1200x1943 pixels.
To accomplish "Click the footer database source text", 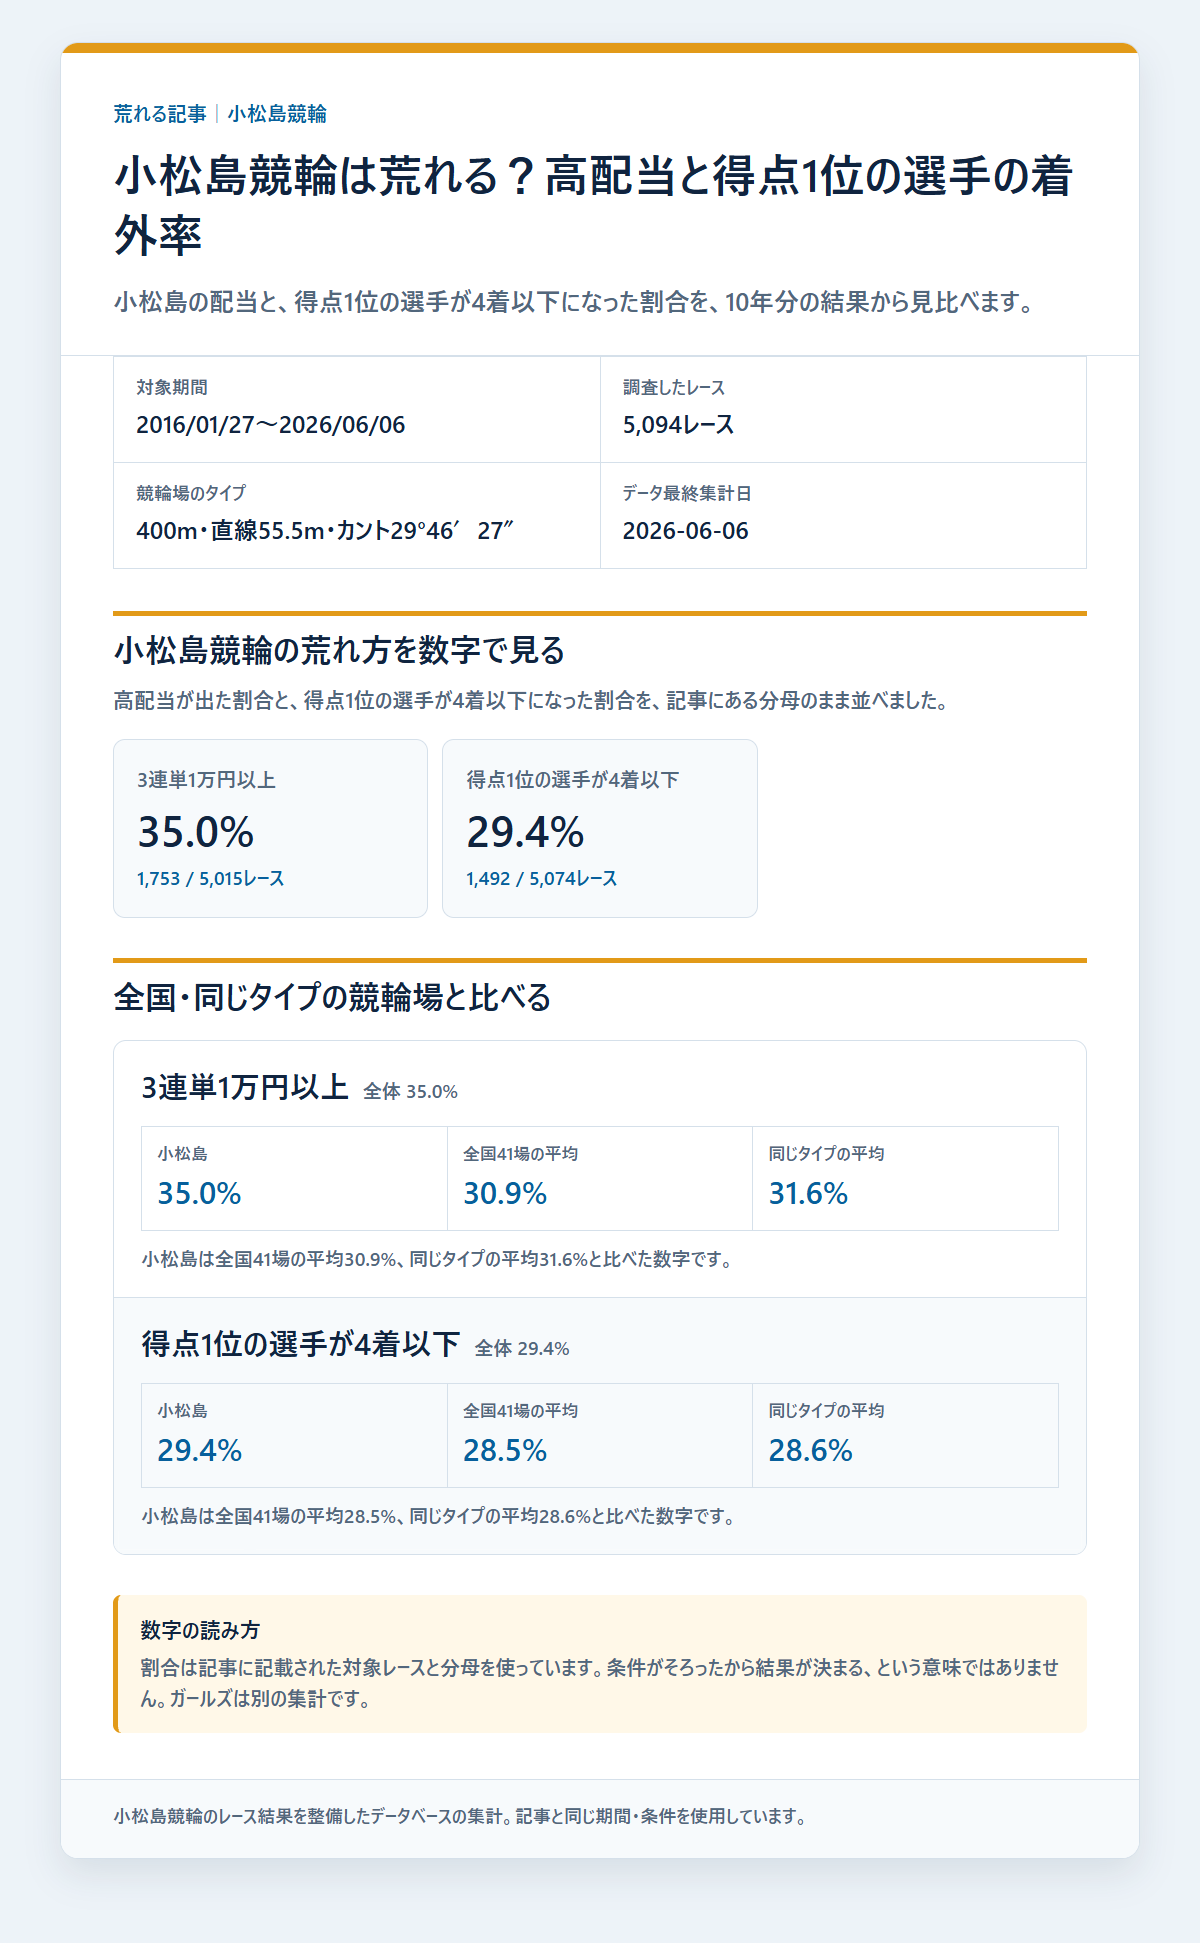I will coord(461,1816).
